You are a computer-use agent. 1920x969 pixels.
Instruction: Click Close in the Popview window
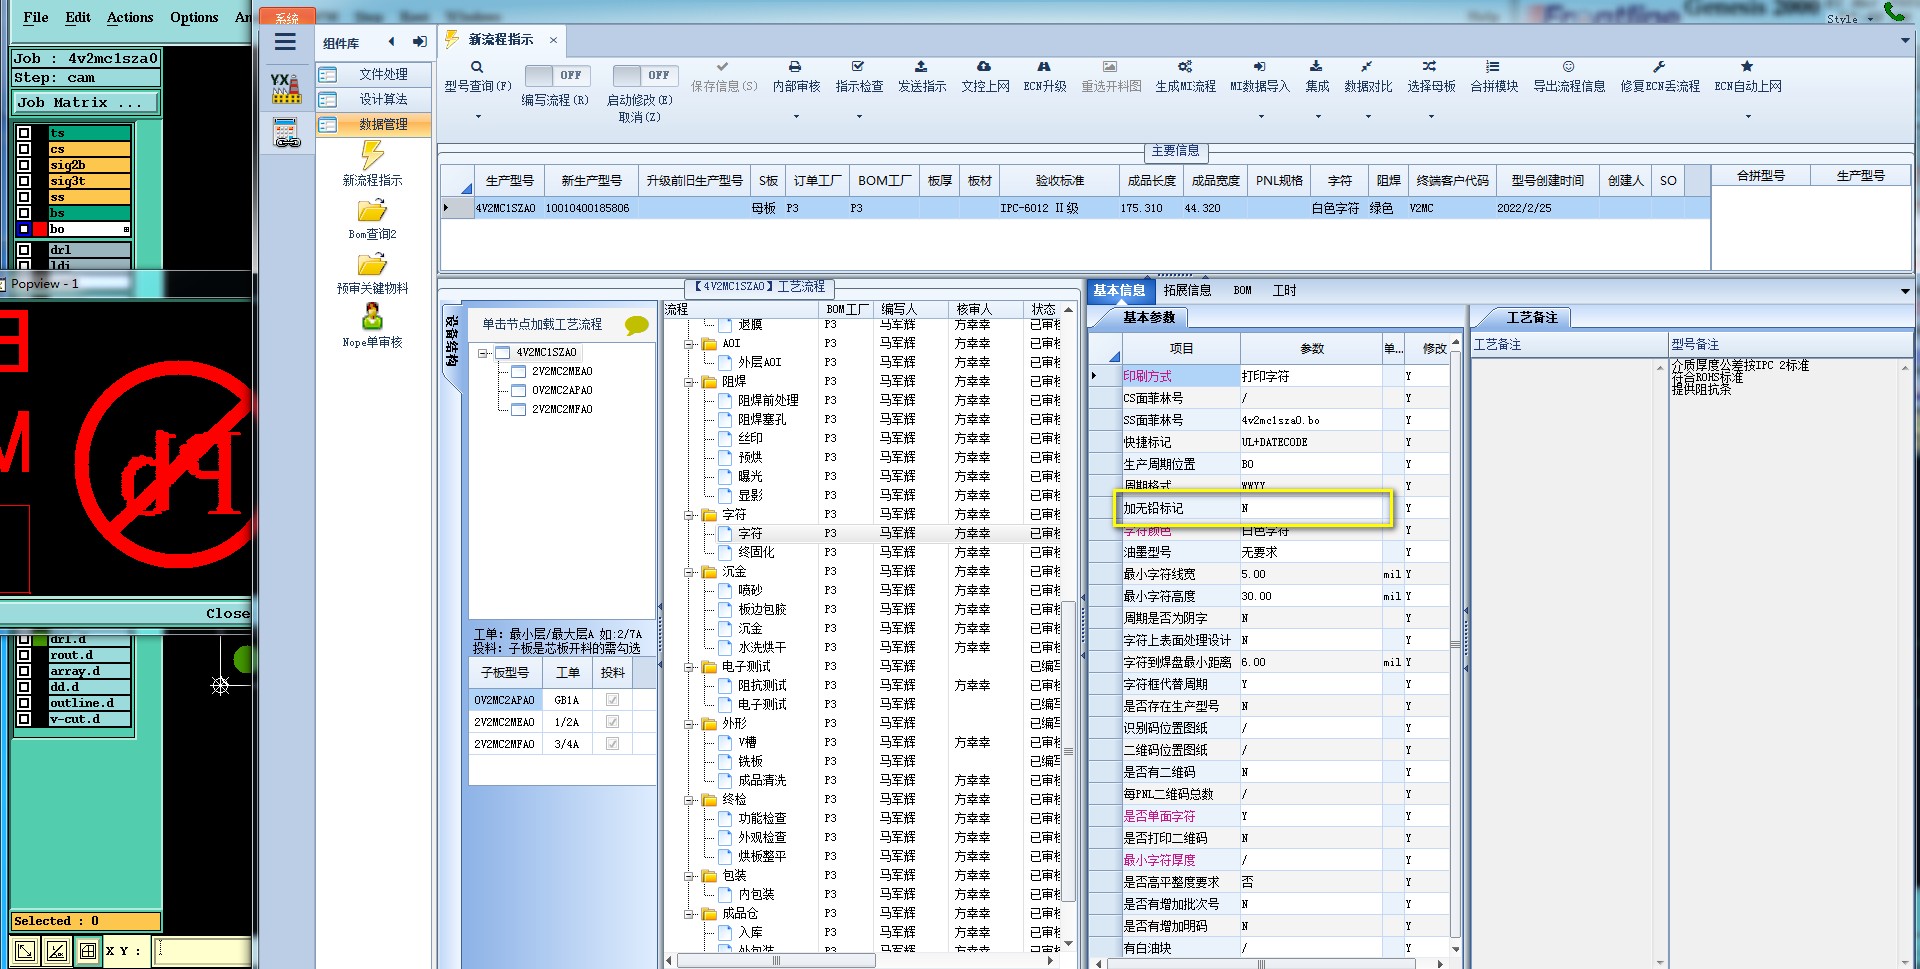click(227, 614)
